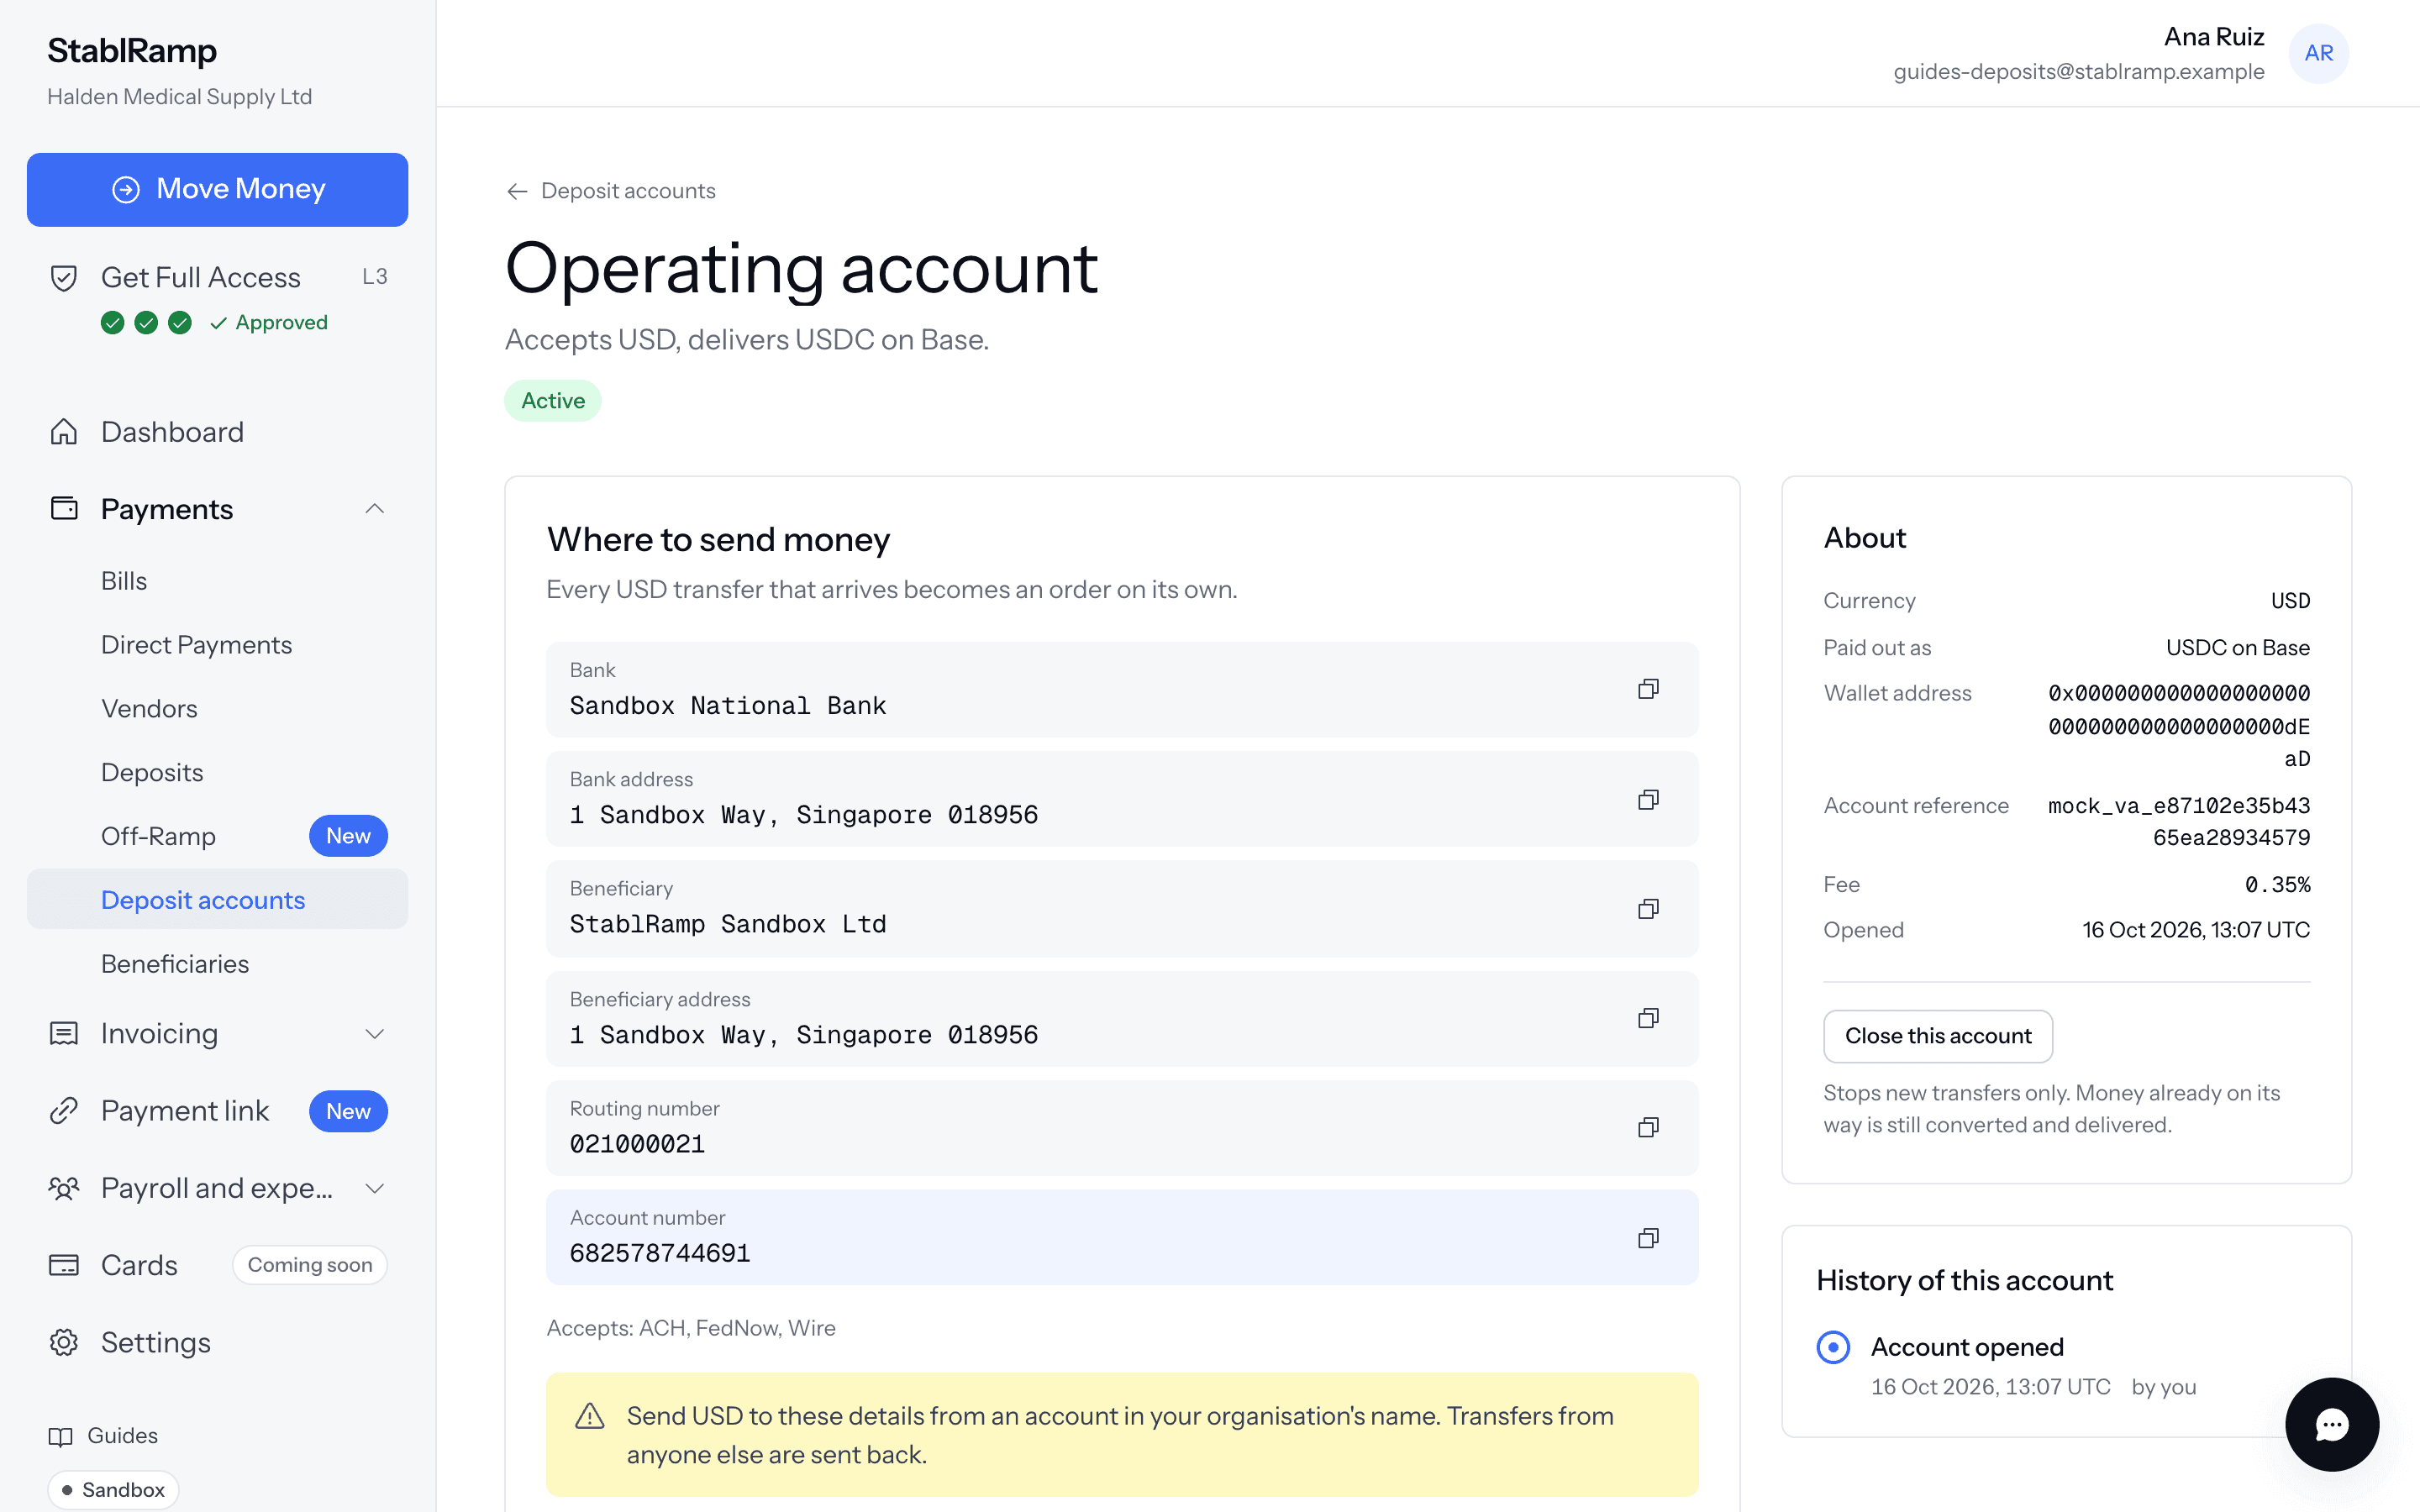Copy the Bank address value
This screenshot has width=2420, height=1512.
click(1648, 799)
